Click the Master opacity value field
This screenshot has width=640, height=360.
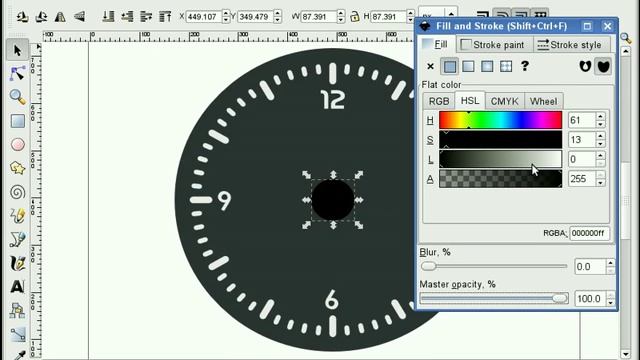[x=590, y=299]
